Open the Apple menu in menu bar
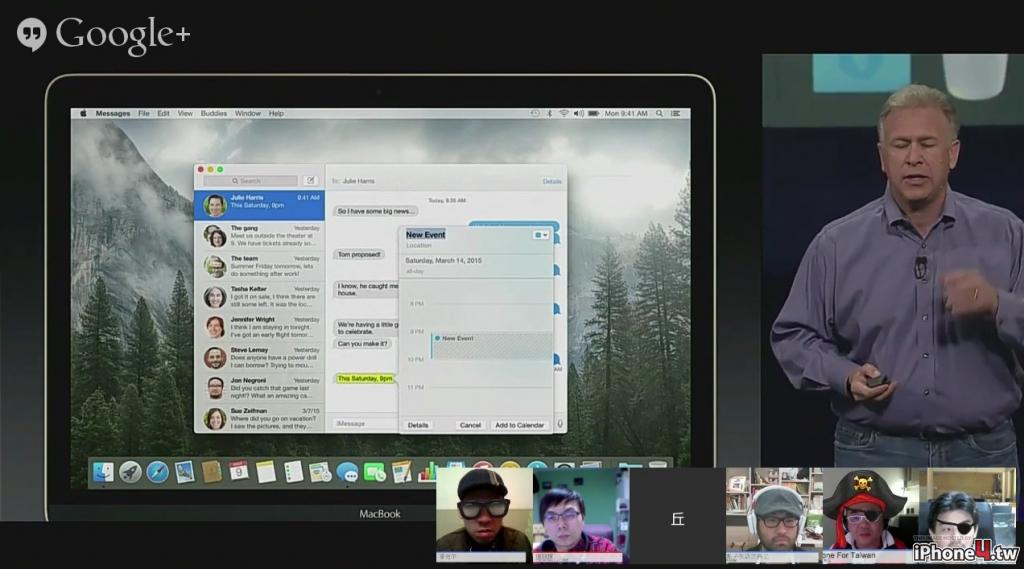 (83, 114)
